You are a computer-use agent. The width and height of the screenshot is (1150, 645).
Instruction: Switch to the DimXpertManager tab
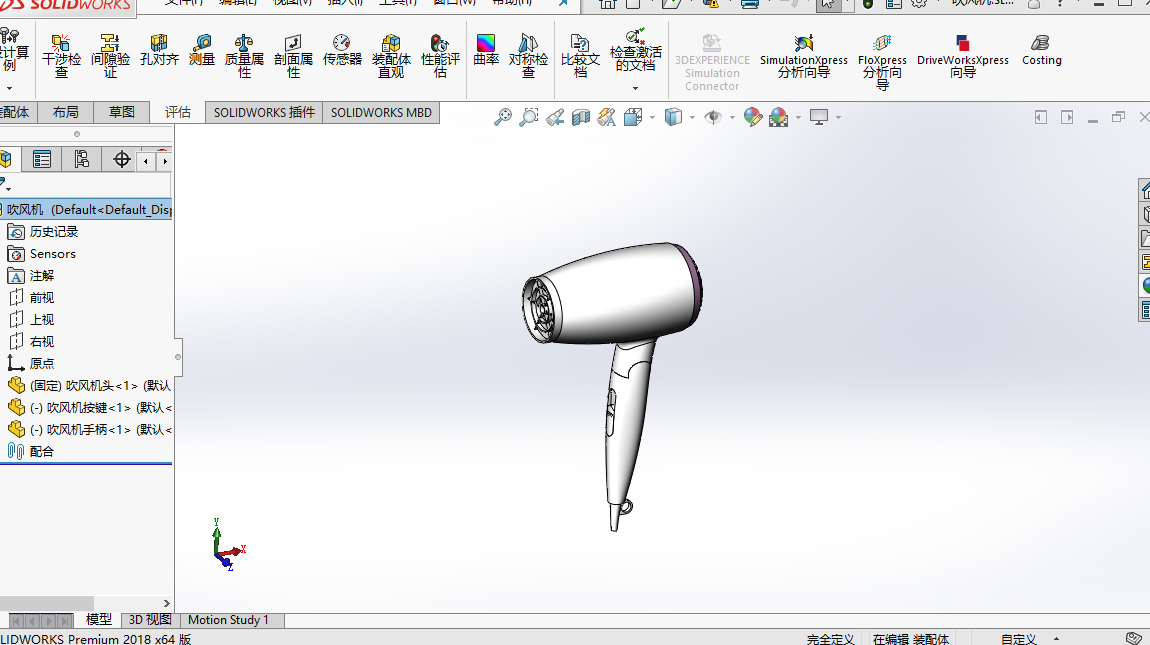(x=121, y=159)
